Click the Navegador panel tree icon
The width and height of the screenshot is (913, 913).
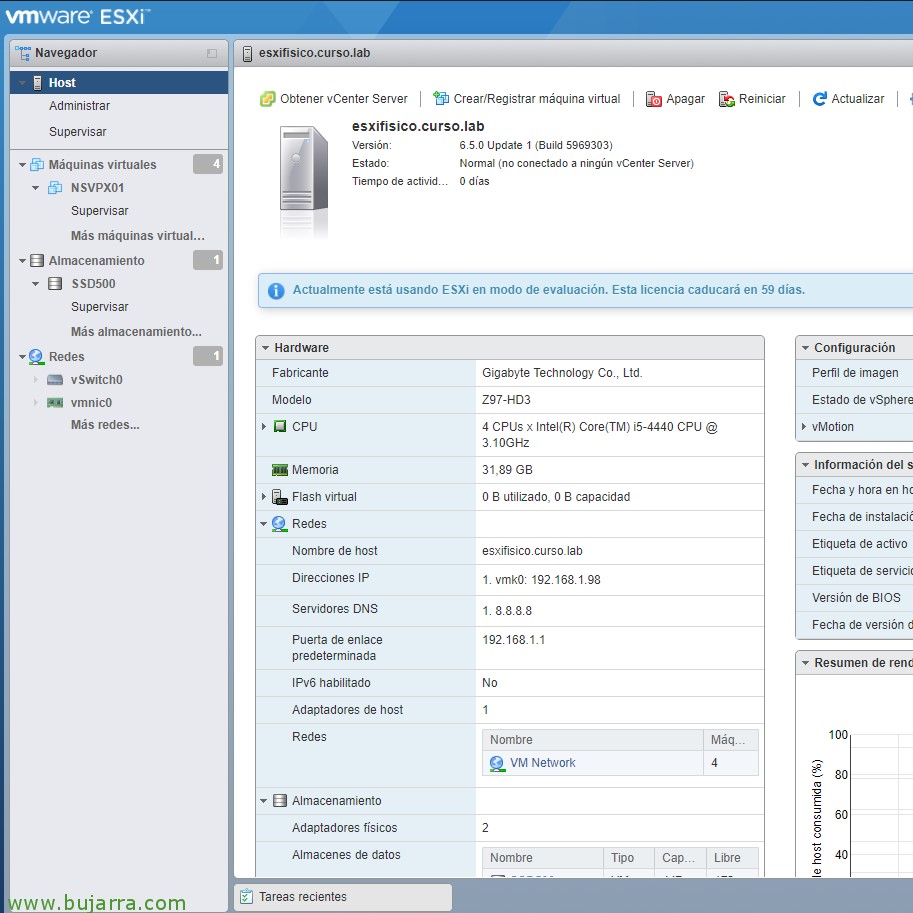coord(23,53)
